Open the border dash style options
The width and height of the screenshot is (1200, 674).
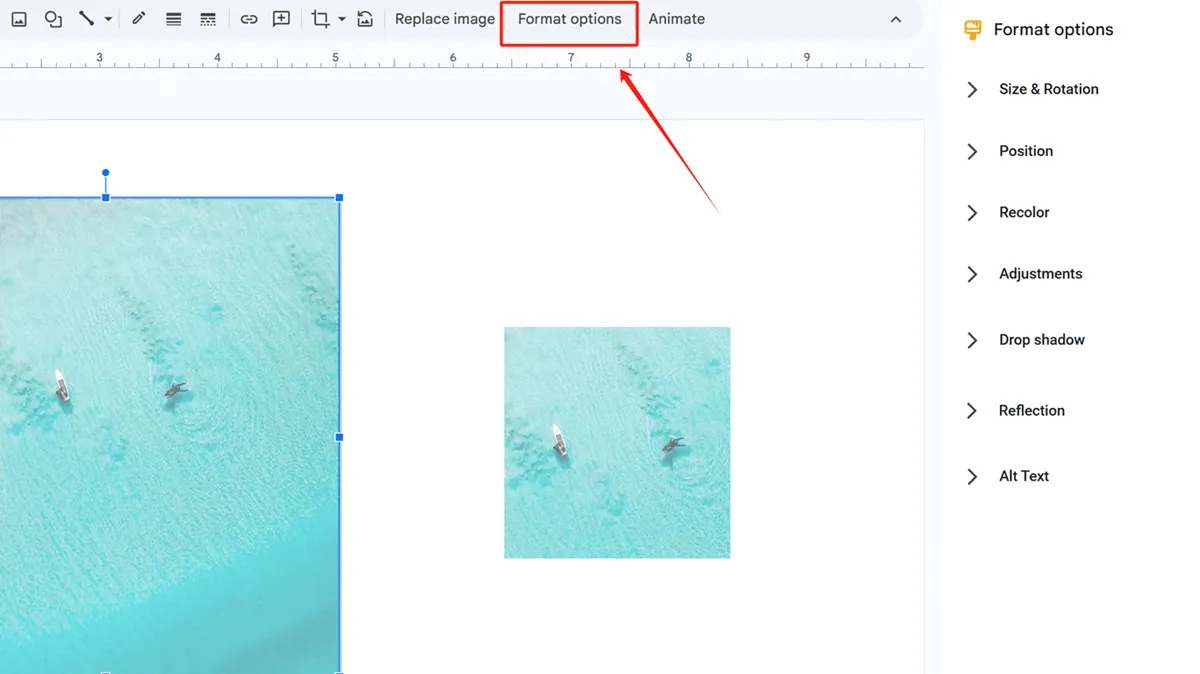[208, 19]
